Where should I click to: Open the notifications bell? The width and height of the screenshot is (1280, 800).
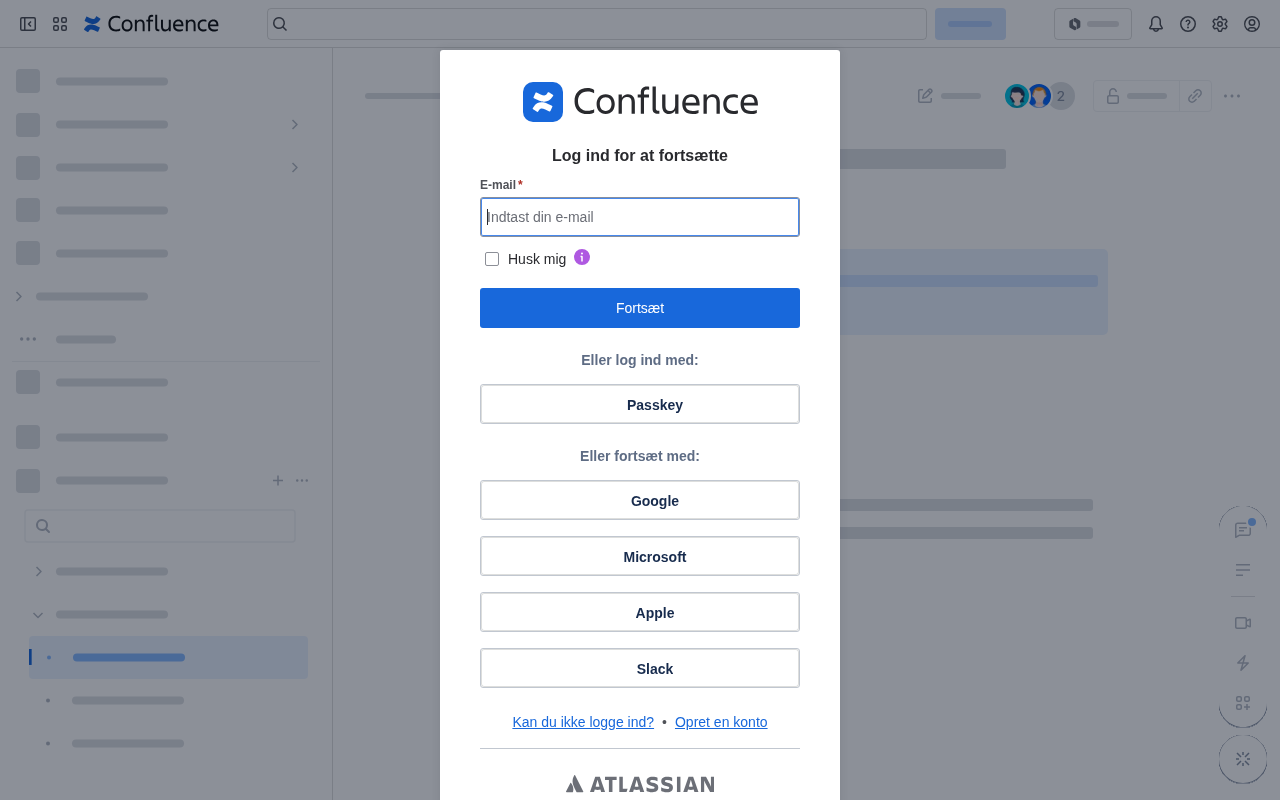(x=1156, y=24)
